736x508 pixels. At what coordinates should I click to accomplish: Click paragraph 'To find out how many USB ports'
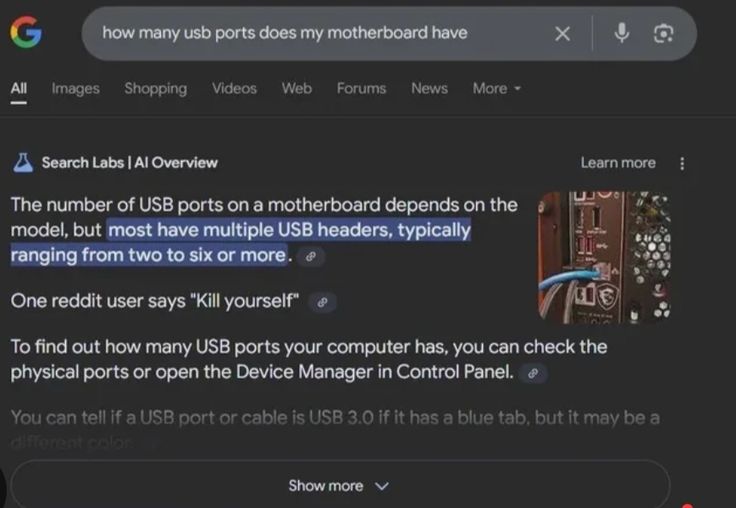309,359
